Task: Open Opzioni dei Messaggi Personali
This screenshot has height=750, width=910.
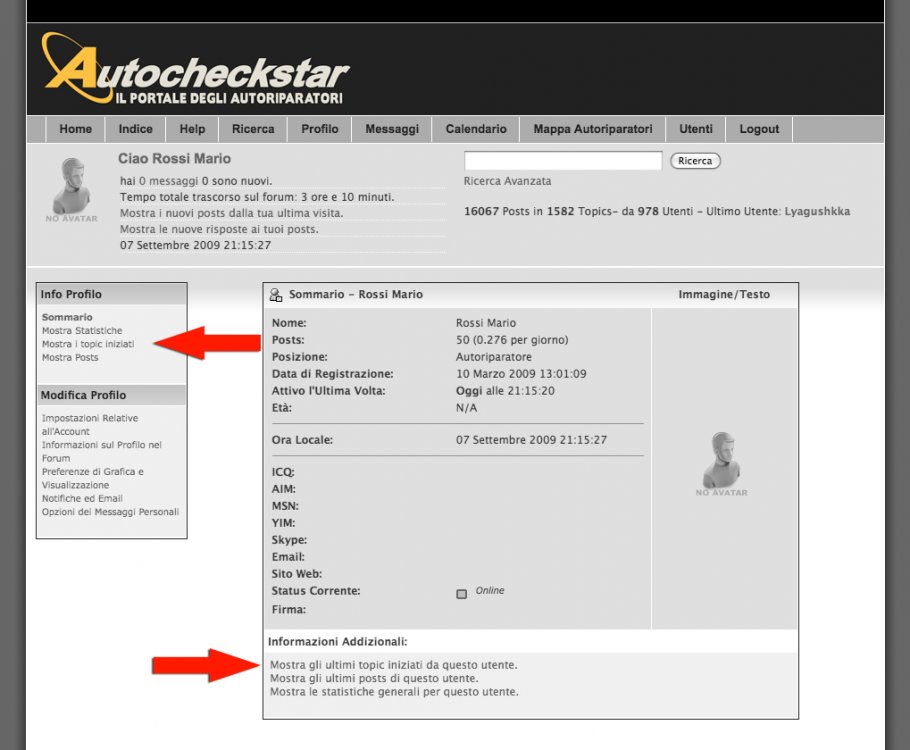Action: 110,512
